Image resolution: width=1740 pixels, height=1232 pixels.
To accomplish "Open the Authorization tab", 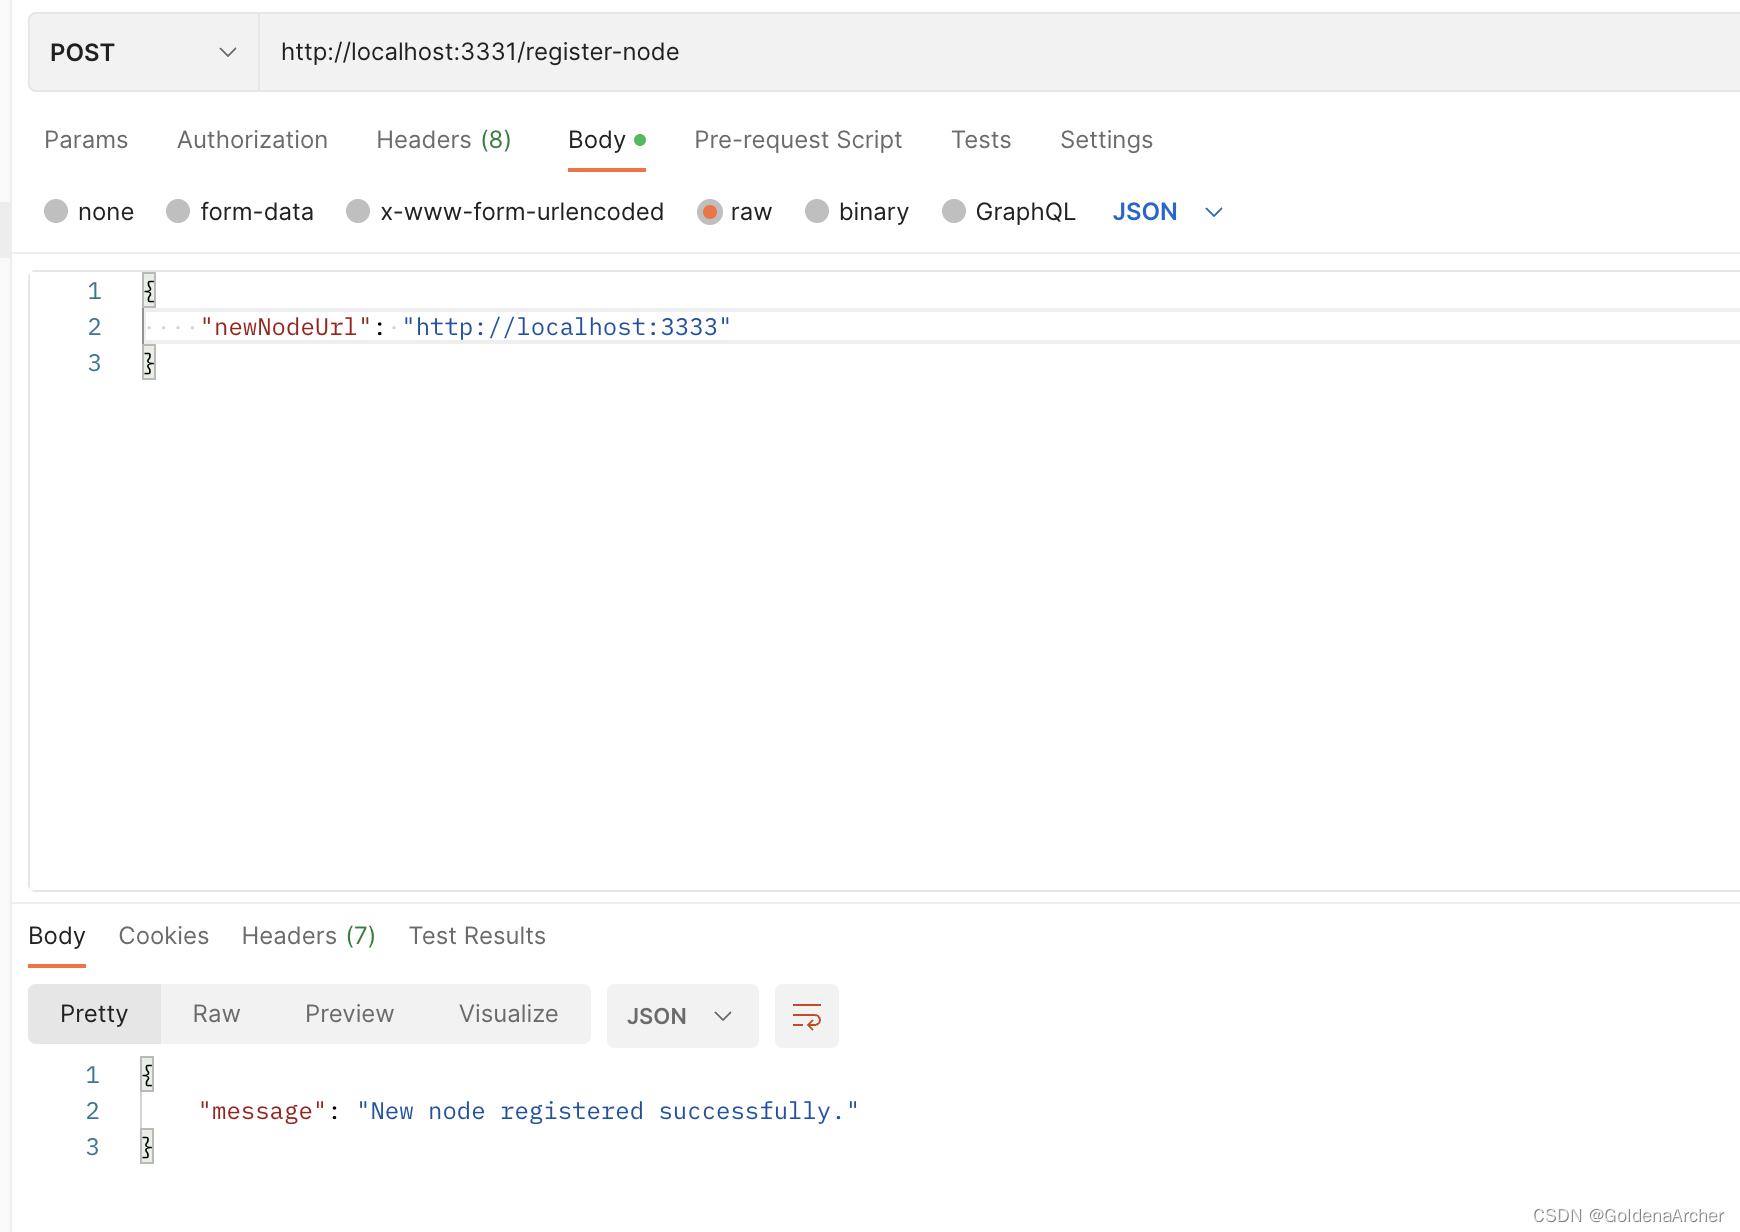I will (252, 140).
